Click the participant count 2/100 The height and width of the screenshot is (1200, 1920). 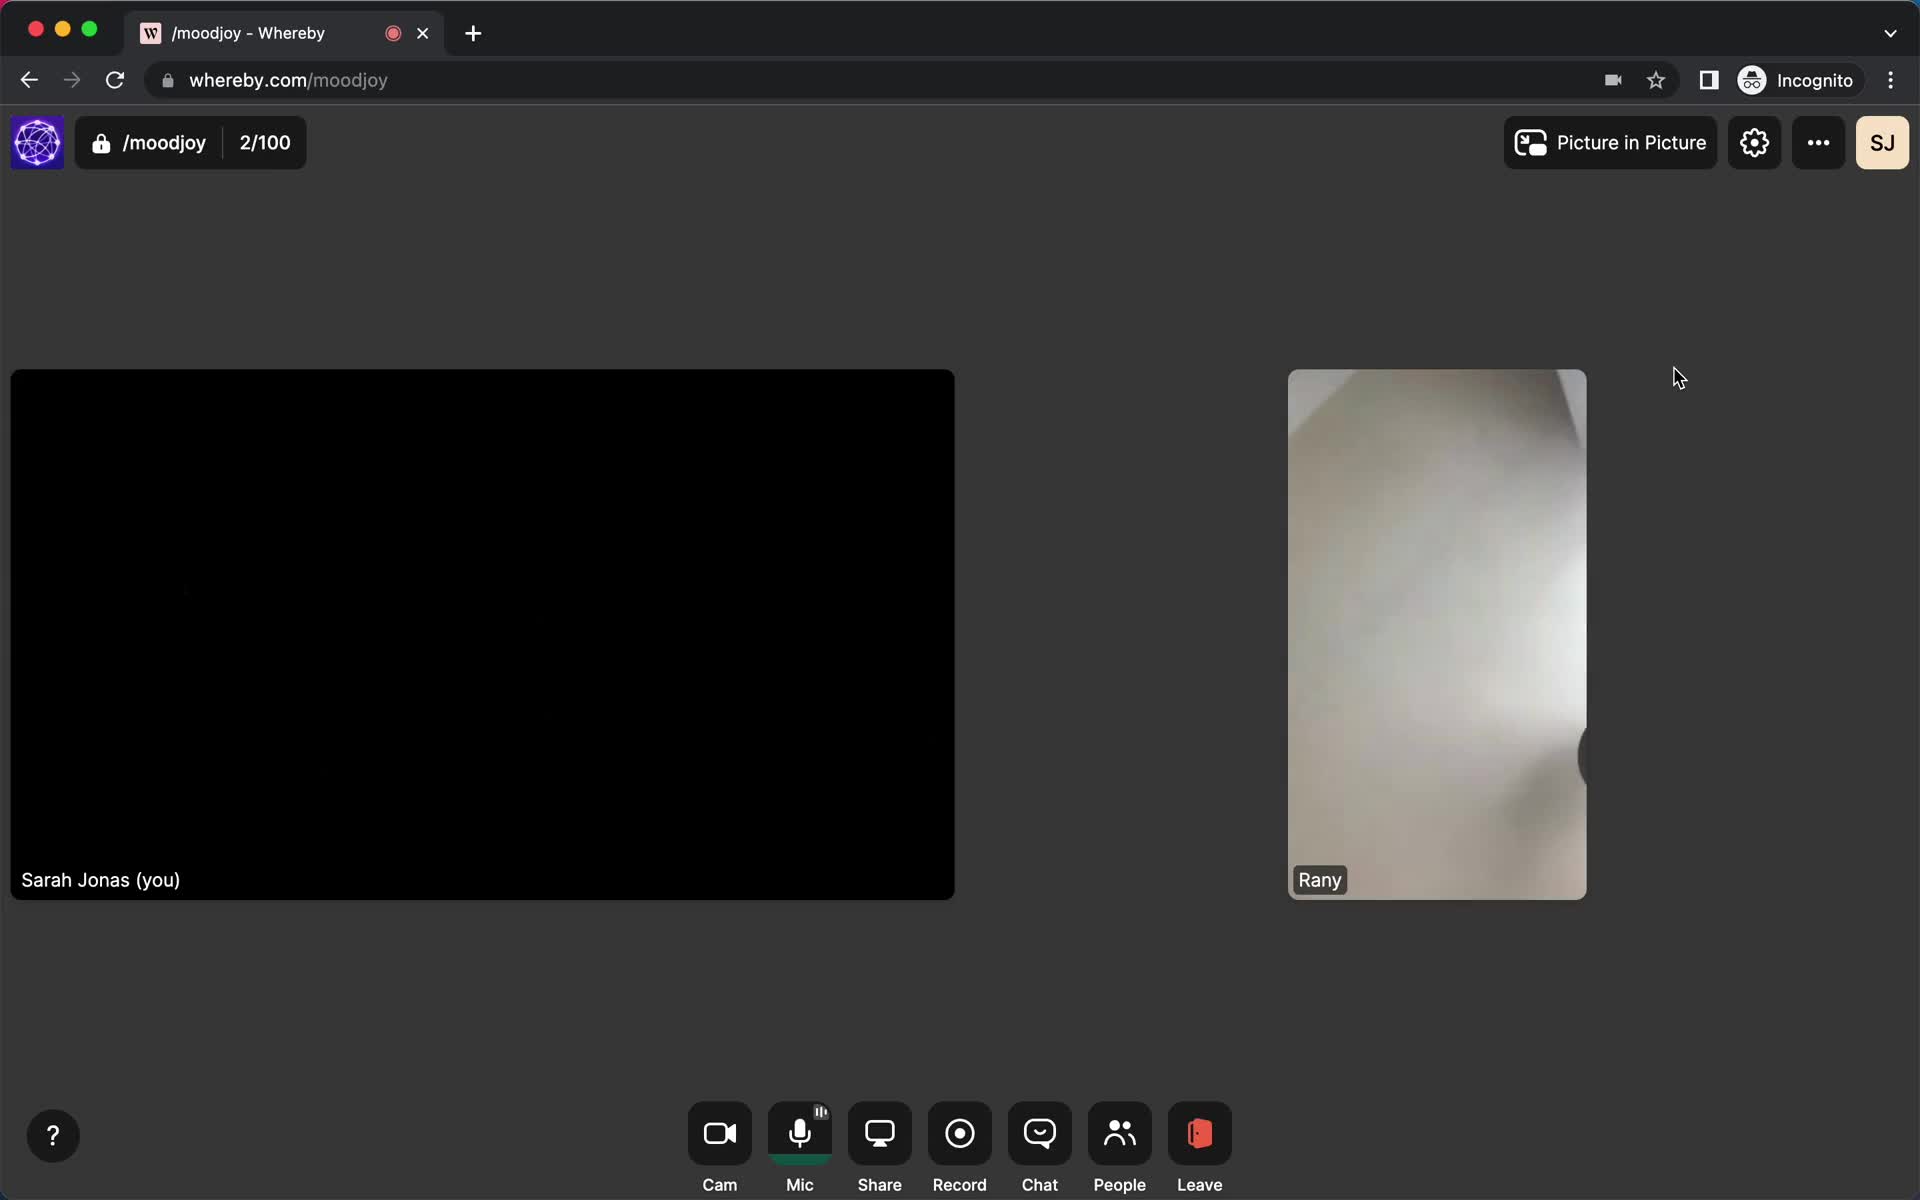(x=264, y=142)
